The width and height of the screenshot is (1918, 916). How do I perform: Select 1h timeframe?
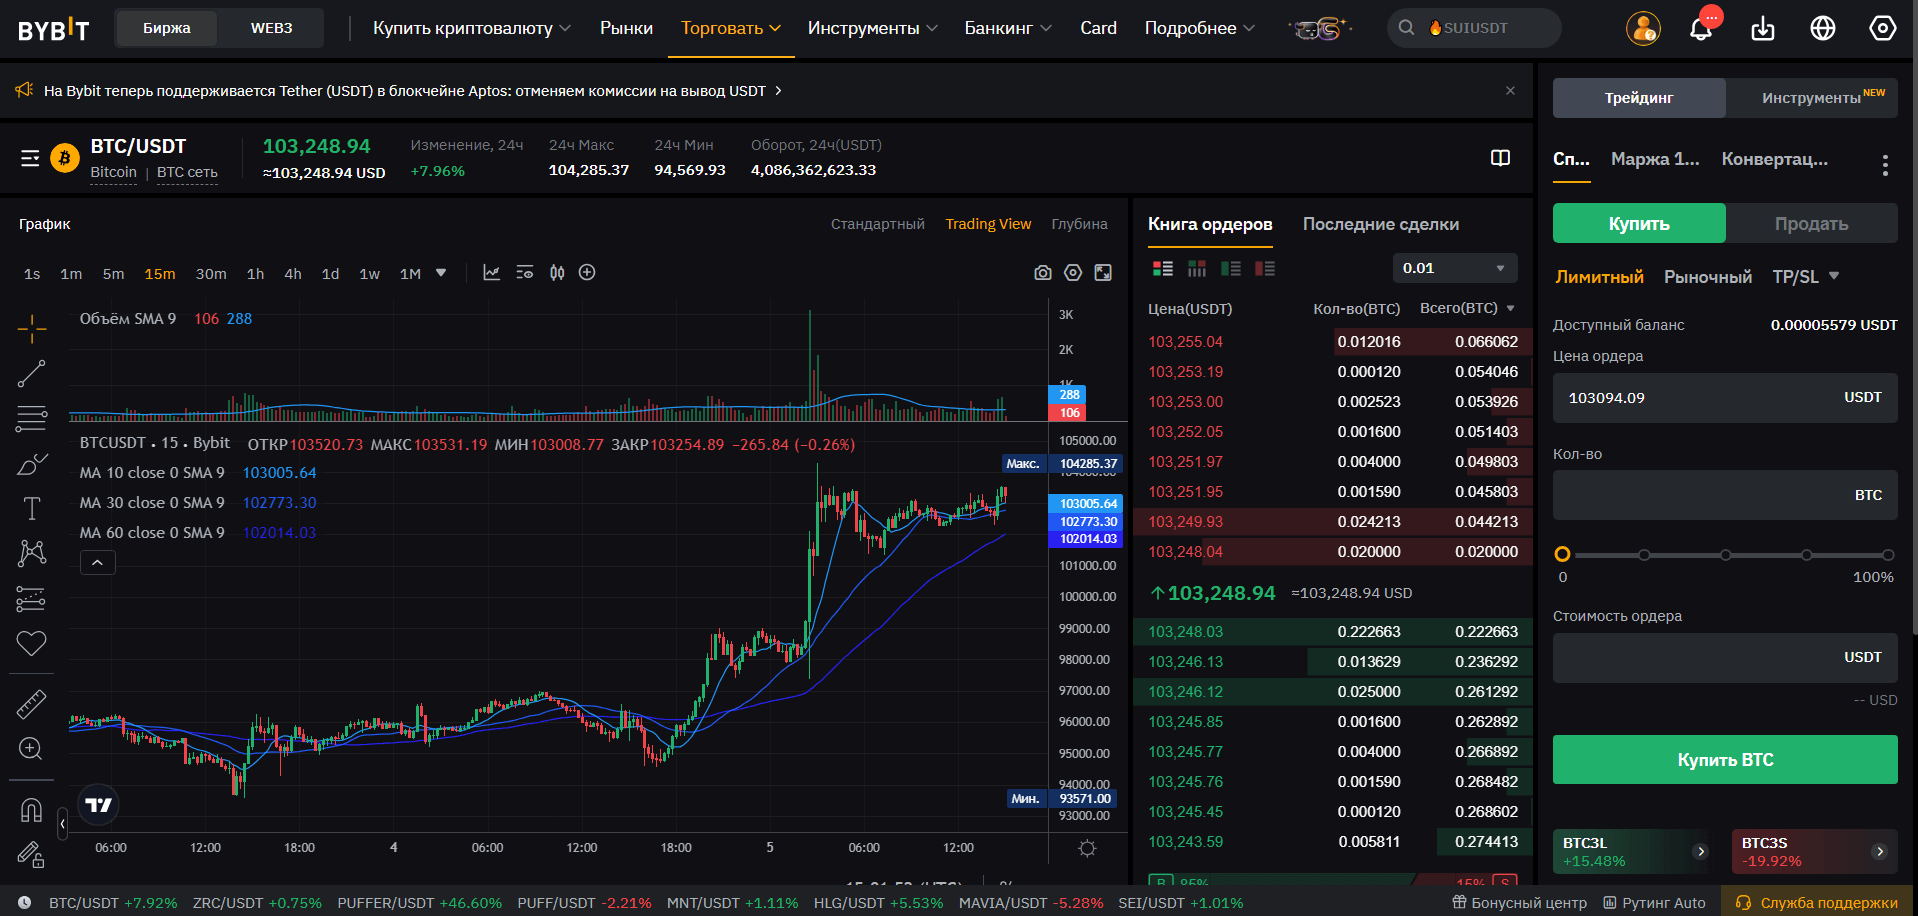click(x=256, y=274)
